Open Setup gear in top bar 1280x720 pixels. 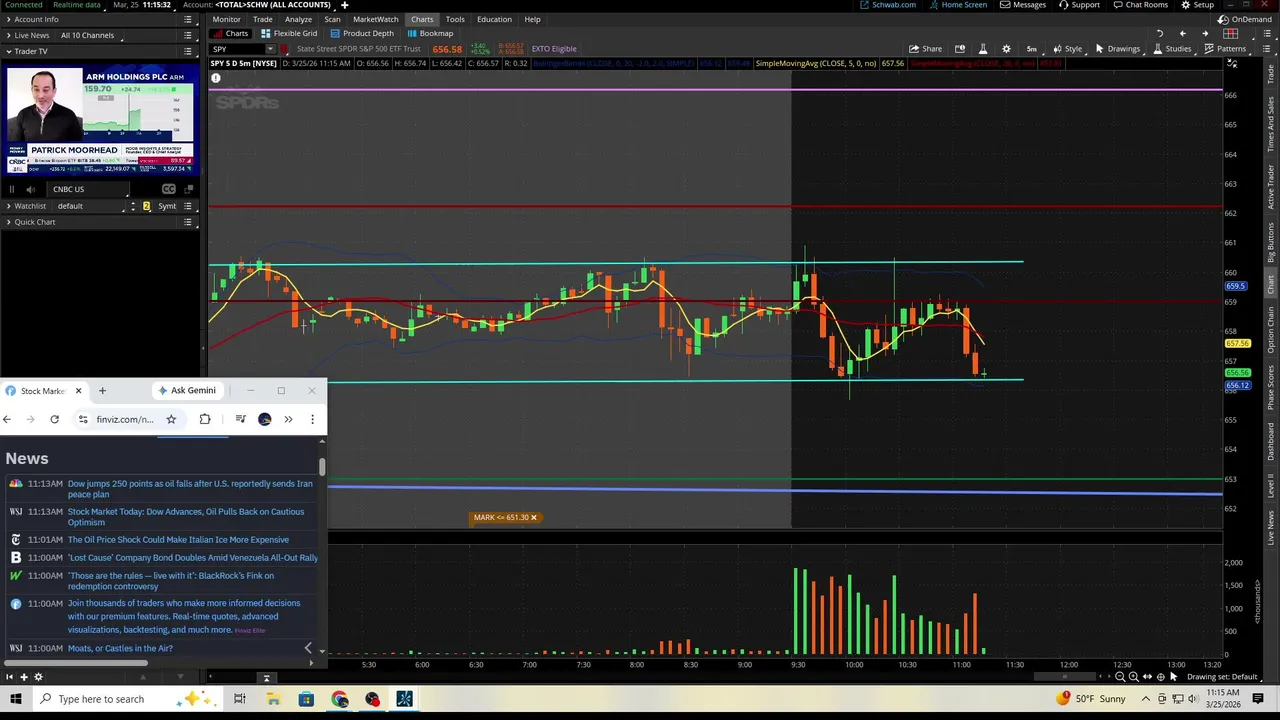(1197, 5)
